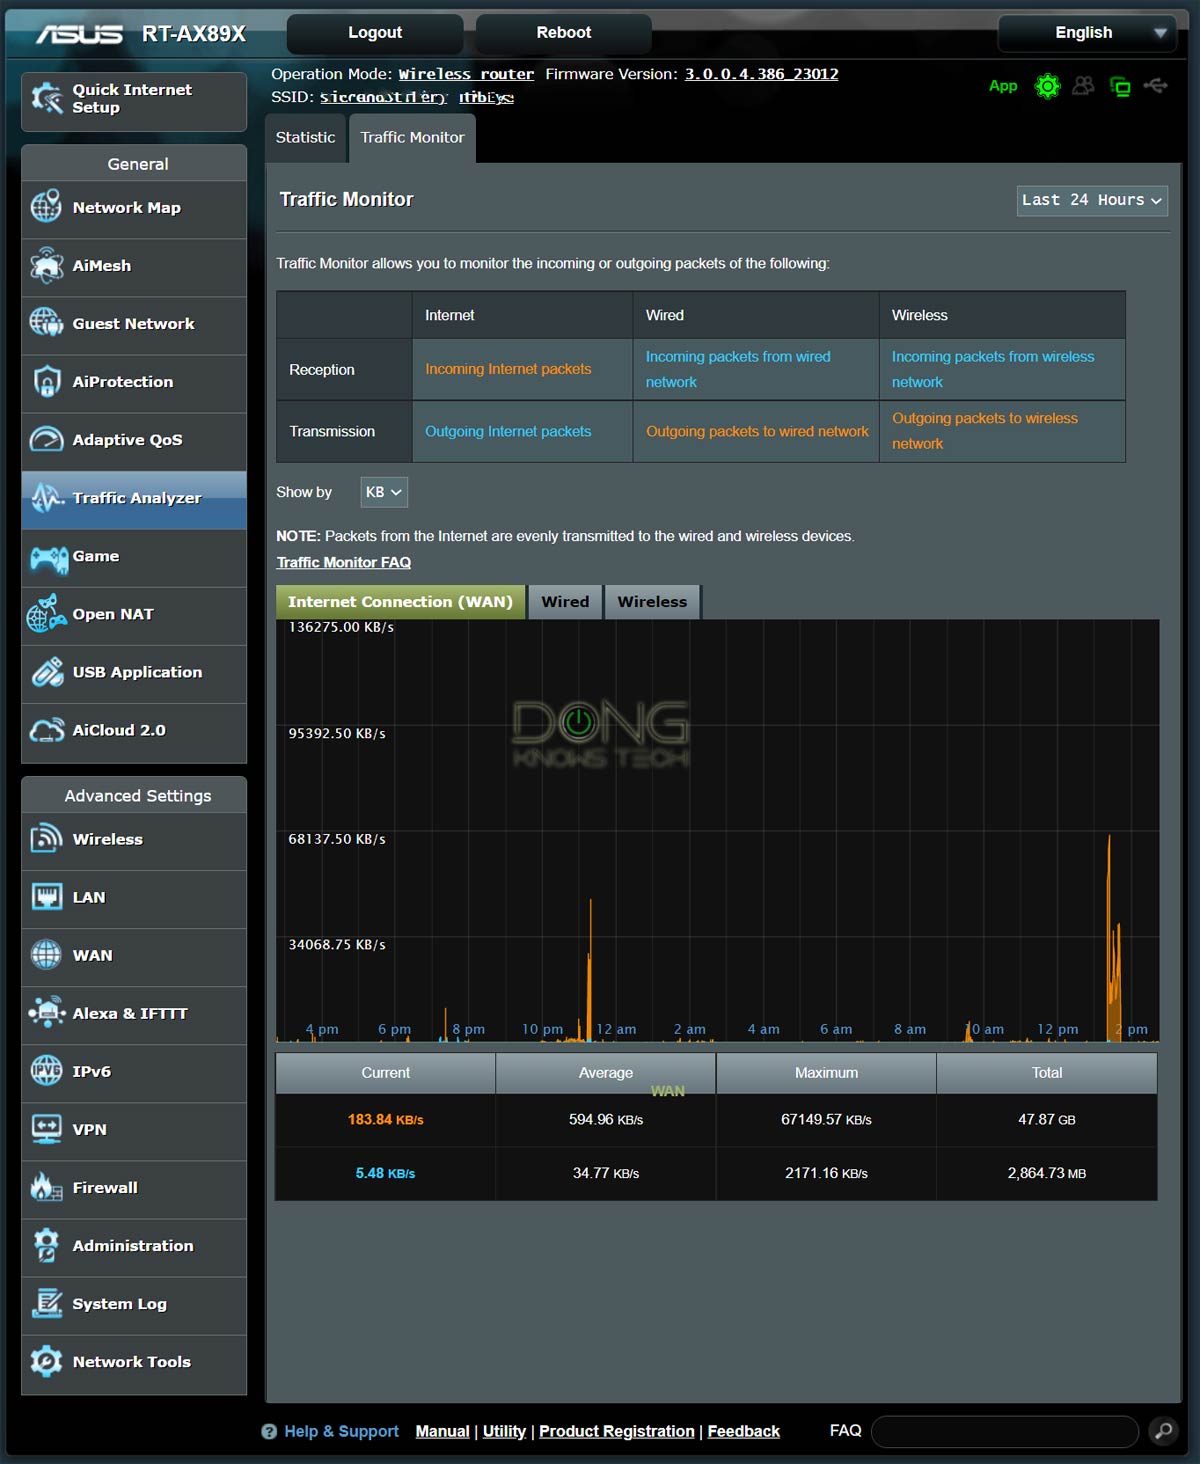
Task: Open the Network Tools icon
Action: click(46, 1361)
